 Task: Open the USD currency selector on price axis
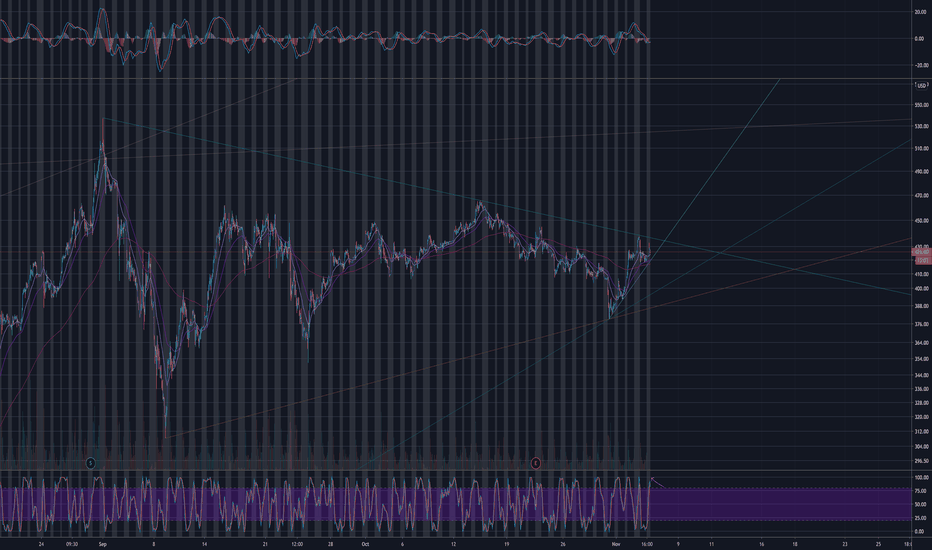(x=921, y=86)
